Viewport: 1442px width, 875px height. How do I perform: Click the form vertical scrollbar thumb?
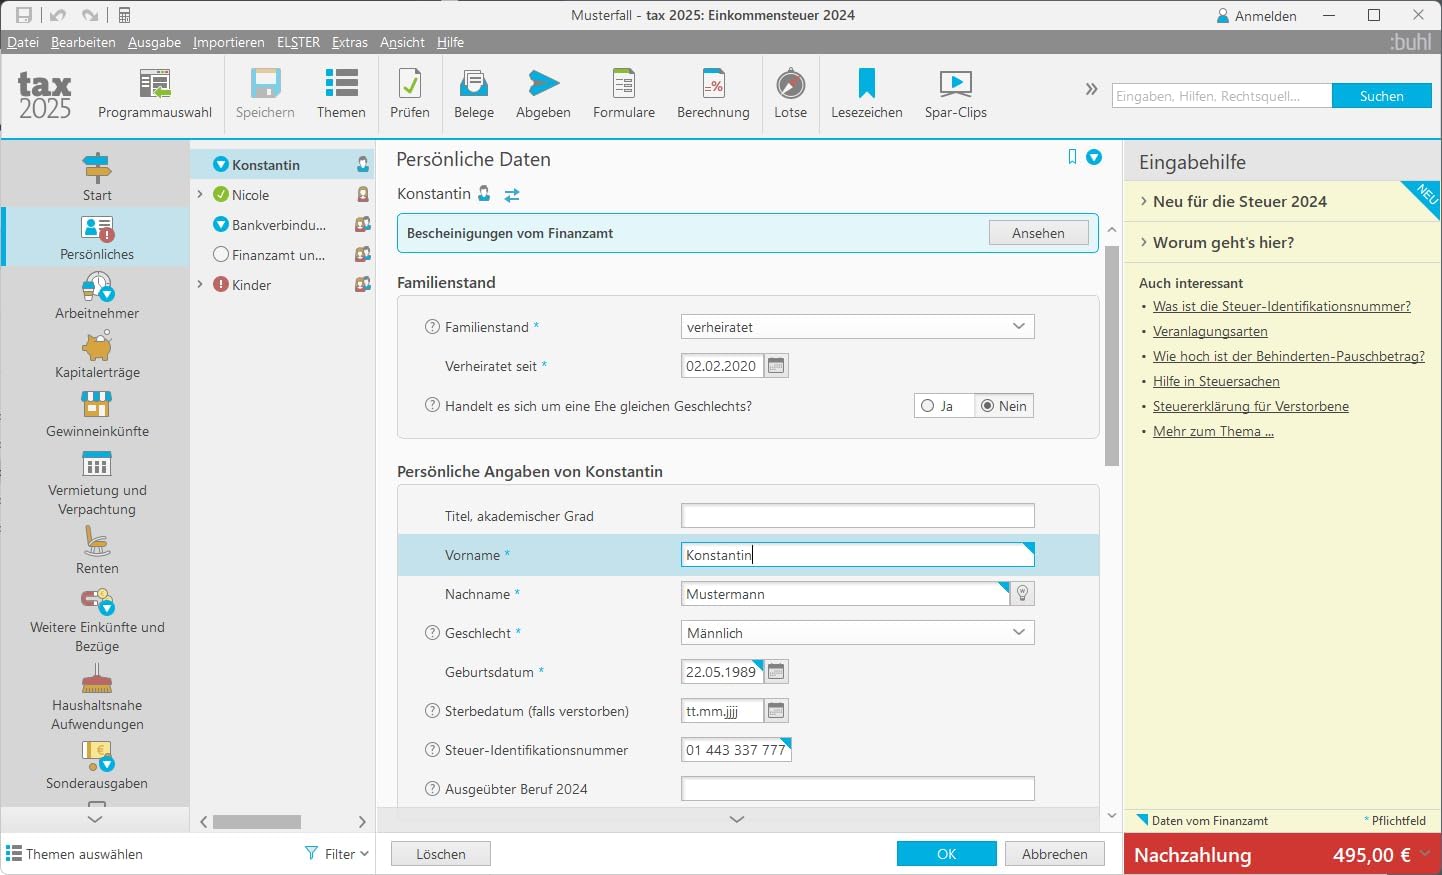coord(1112,355)
